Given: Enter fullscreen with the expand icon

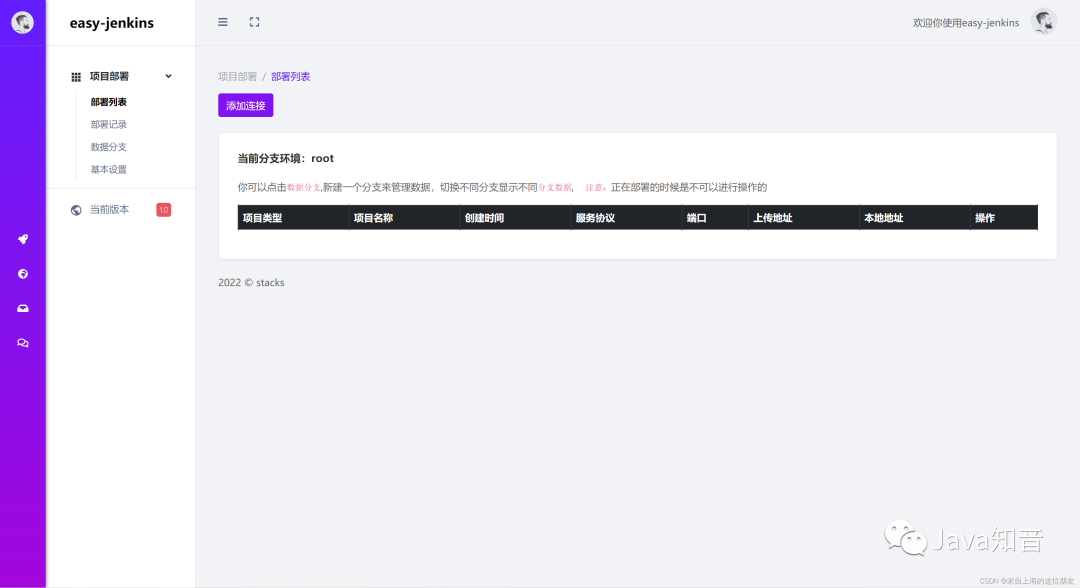Looking at the screenshot, I should pyautogui.click(x=254, y=22).
